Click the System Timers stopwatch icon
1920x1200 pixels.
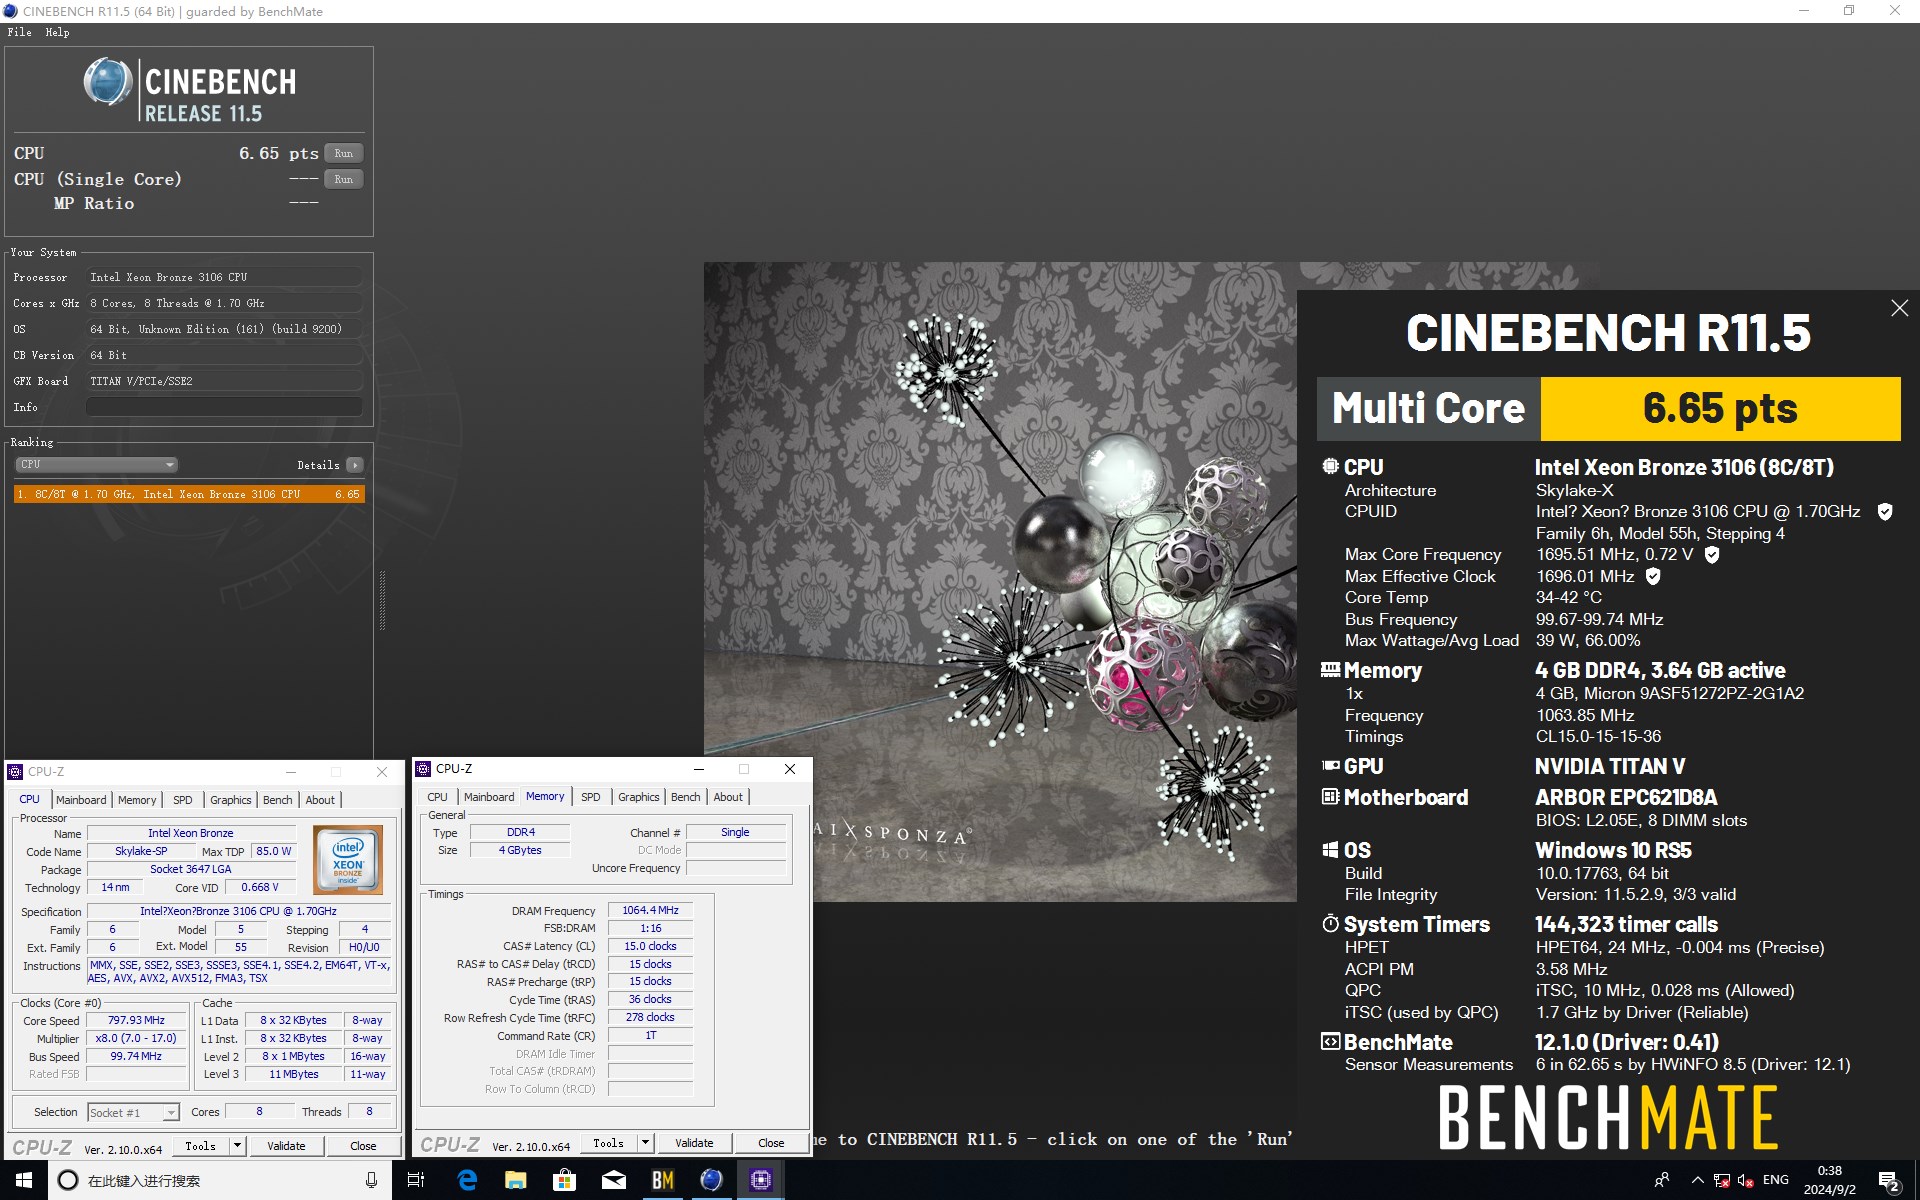point(1330,924)
